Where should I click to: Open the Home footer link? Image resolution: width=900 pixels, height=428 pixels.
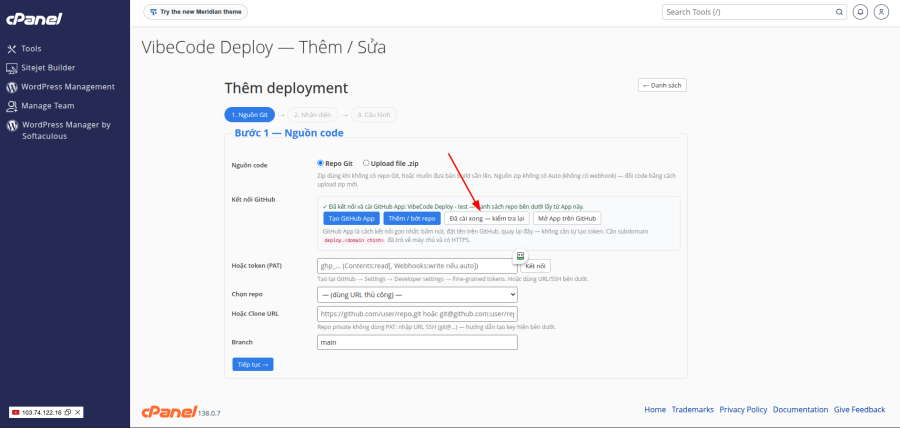(655, 410)
